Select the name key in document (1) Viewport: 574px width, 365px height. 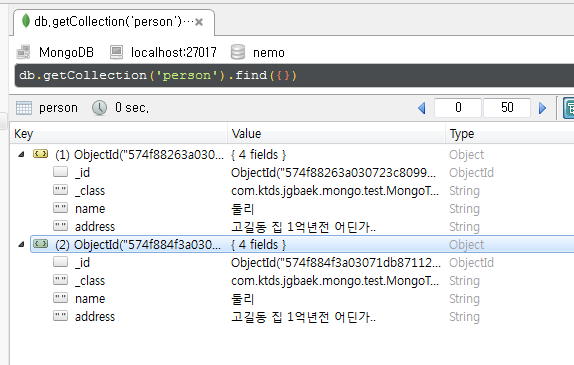point(90,209)
